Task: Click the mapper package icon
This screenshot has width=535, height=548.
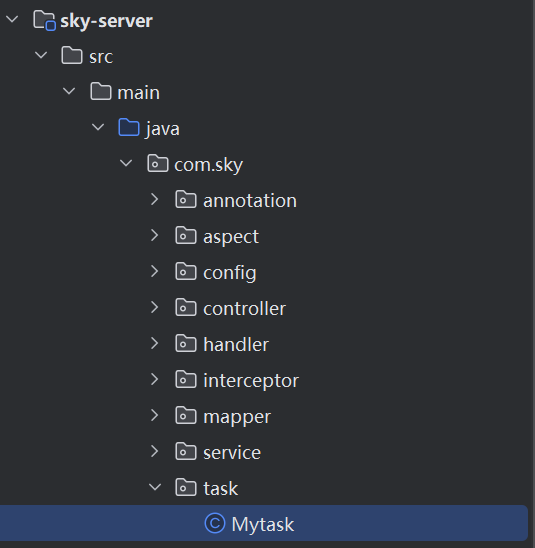Action: (186, 415)
